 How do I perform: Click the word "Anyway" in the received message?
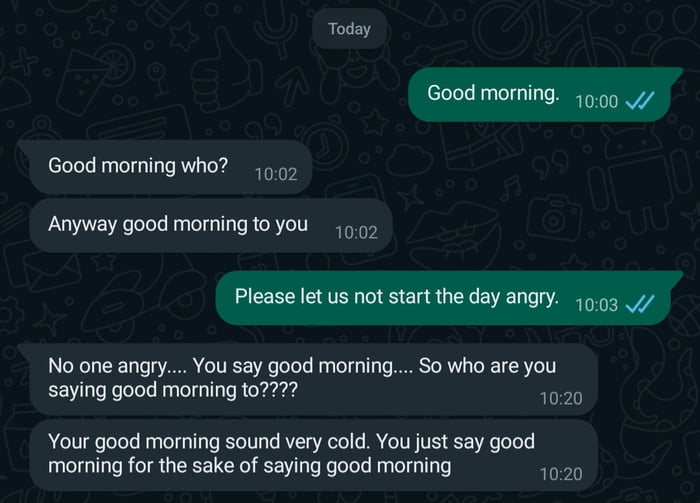(x=83, y=223)
